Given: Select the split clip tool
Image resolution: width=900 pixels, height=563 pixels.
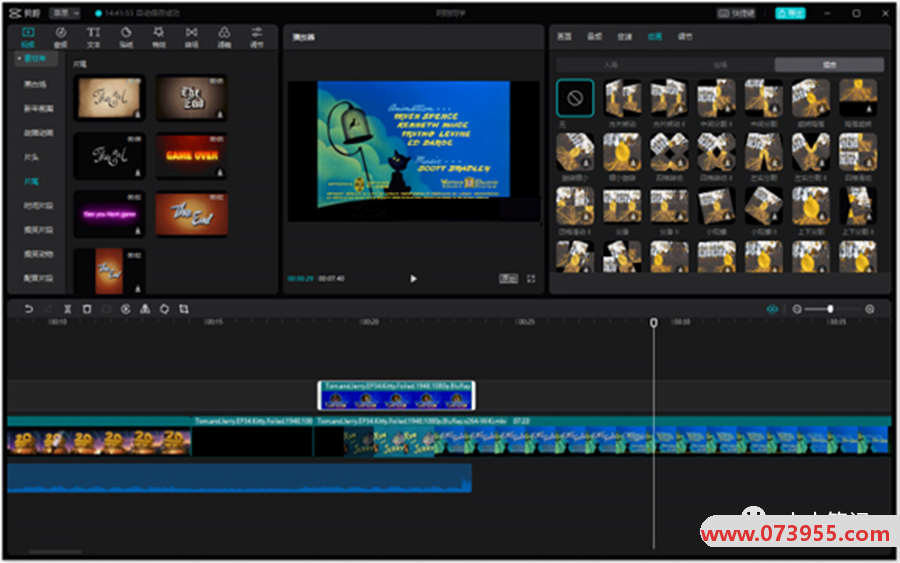Looking at the screenshot, I should click(67, 309).
